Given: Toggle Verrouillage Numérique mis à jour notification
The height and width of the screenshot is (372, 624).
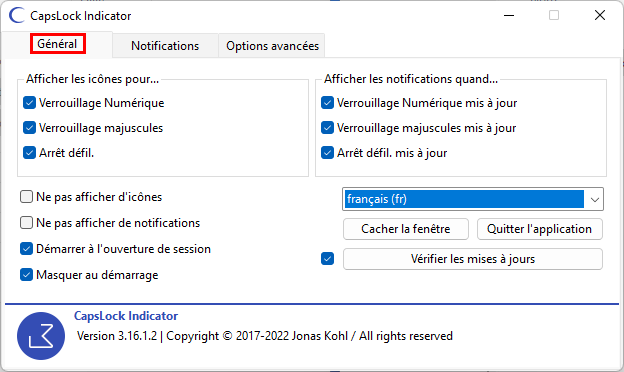Looking at the screenshot, I should (x=327, y=103).
